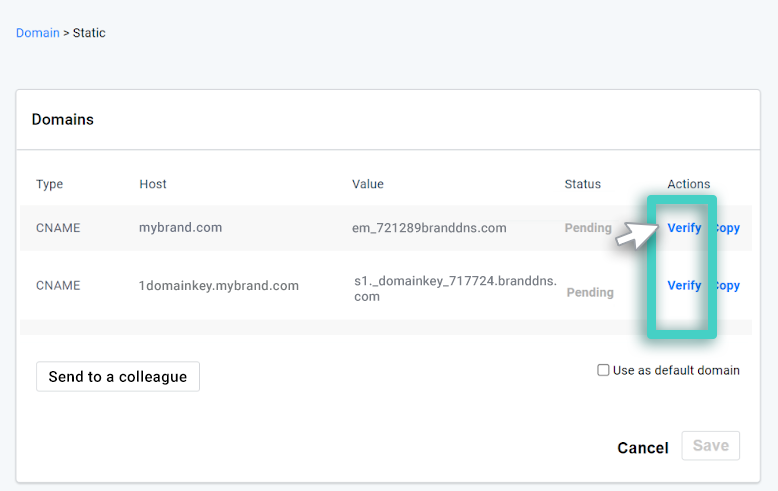Click the mybrand.com host cell

pos(180,228)
